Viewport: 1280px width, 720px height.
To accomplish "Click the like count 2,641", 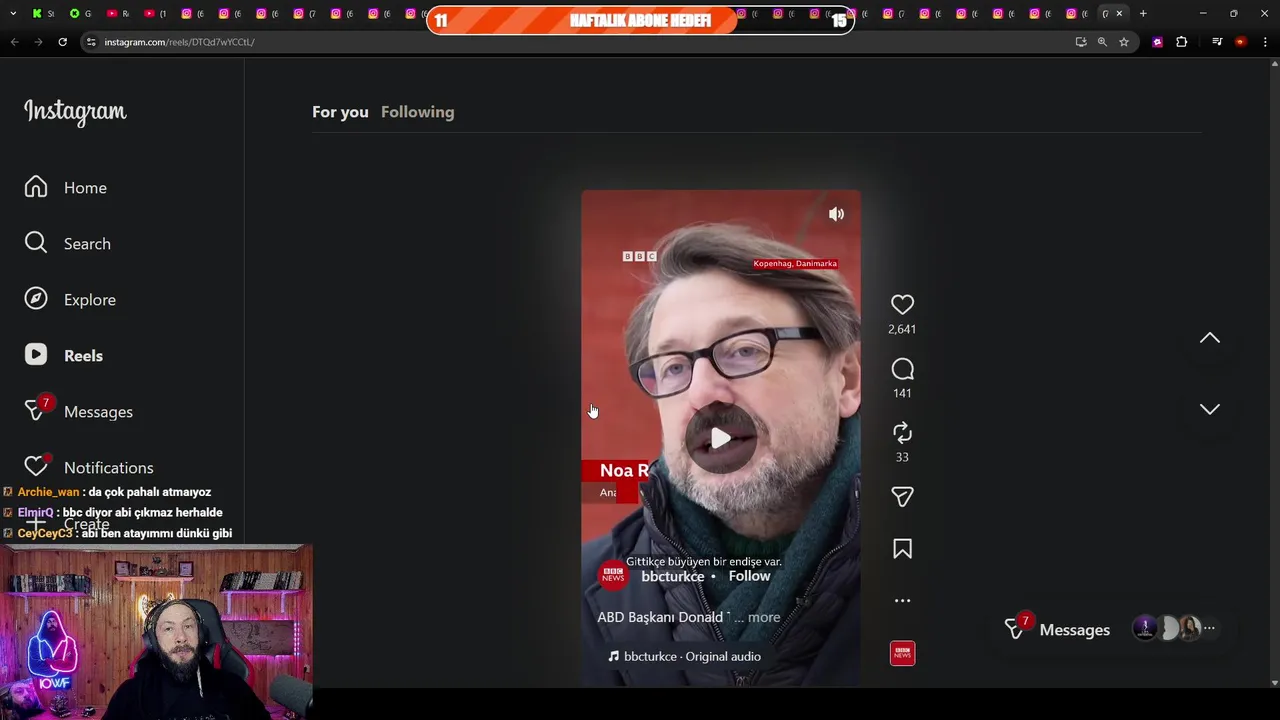I will [902, 329].
